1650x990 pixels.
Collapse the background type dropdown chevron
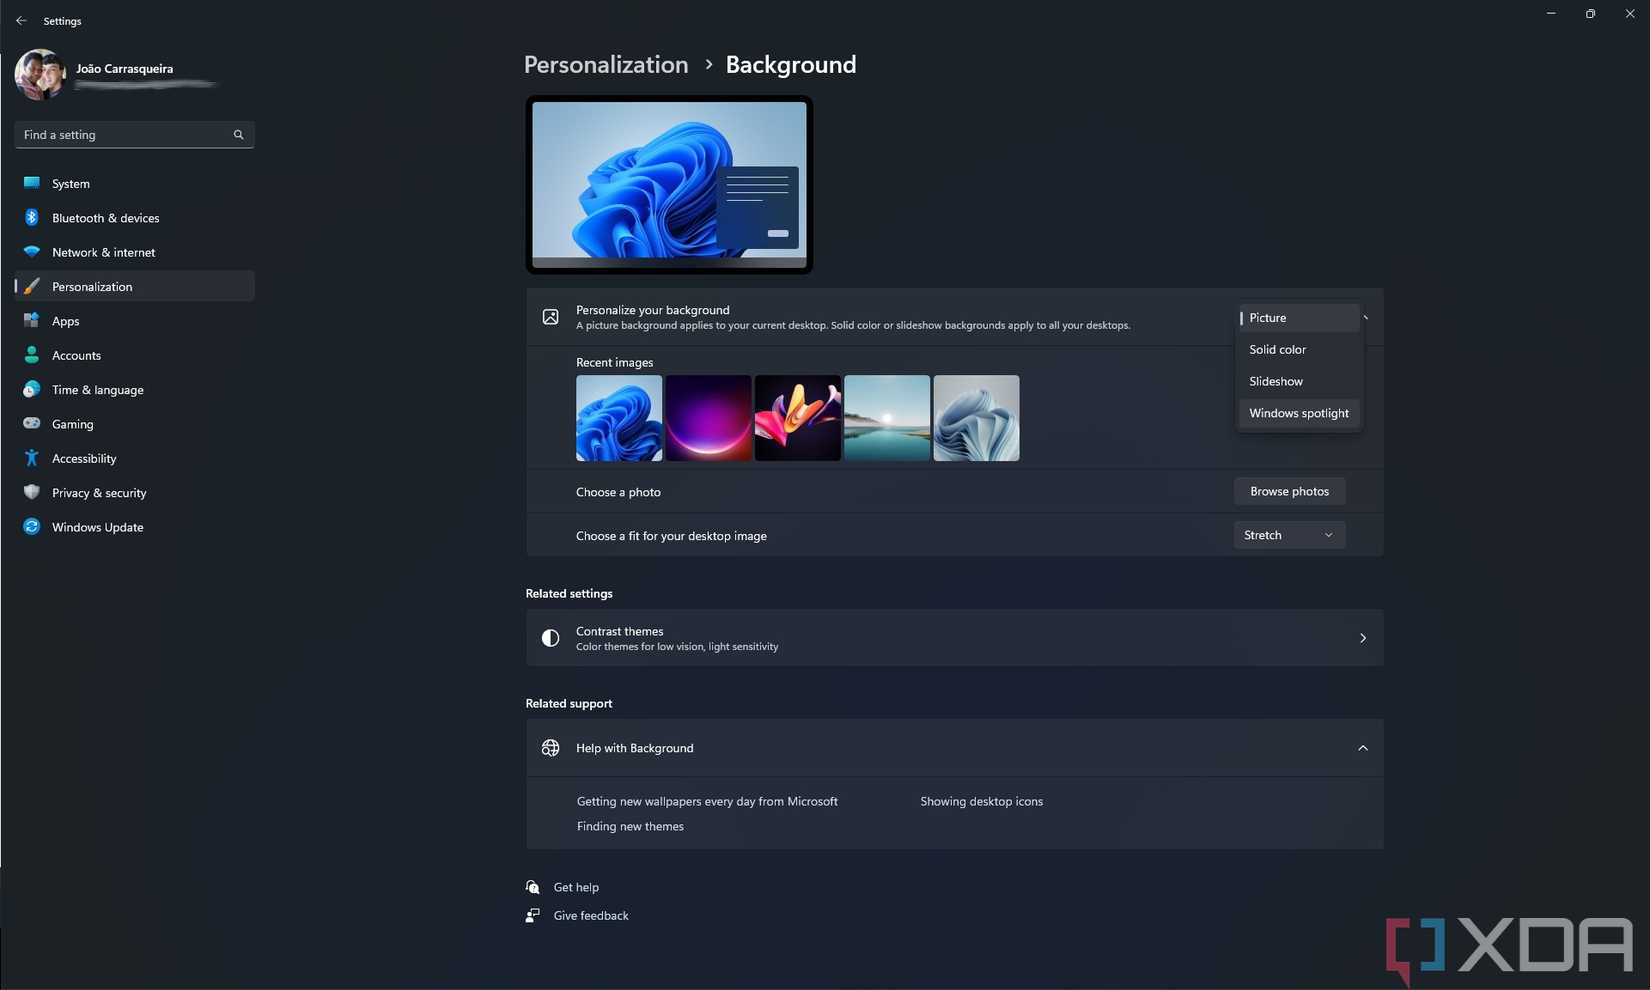coord(1366,318)
